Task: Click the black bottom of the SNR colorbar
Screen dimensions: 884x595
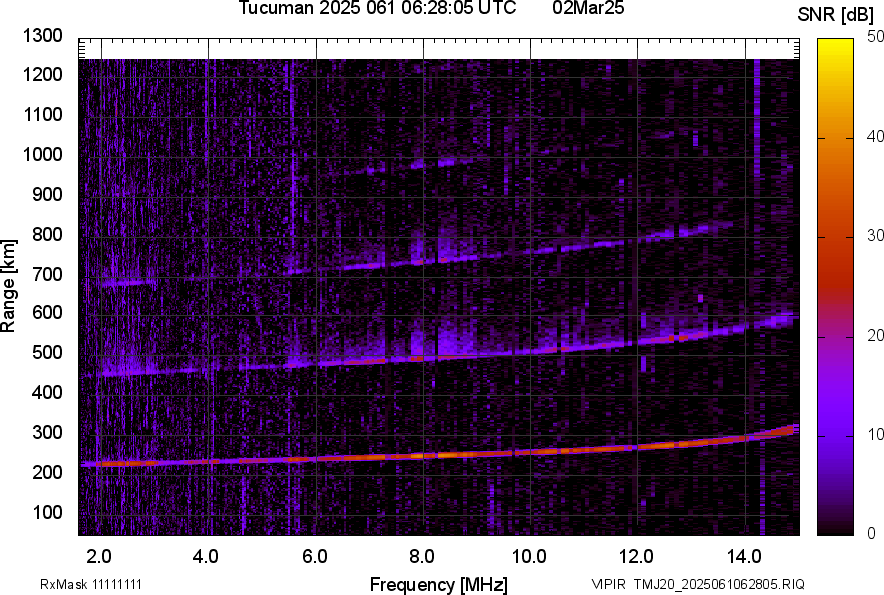Action: point(837,529)
